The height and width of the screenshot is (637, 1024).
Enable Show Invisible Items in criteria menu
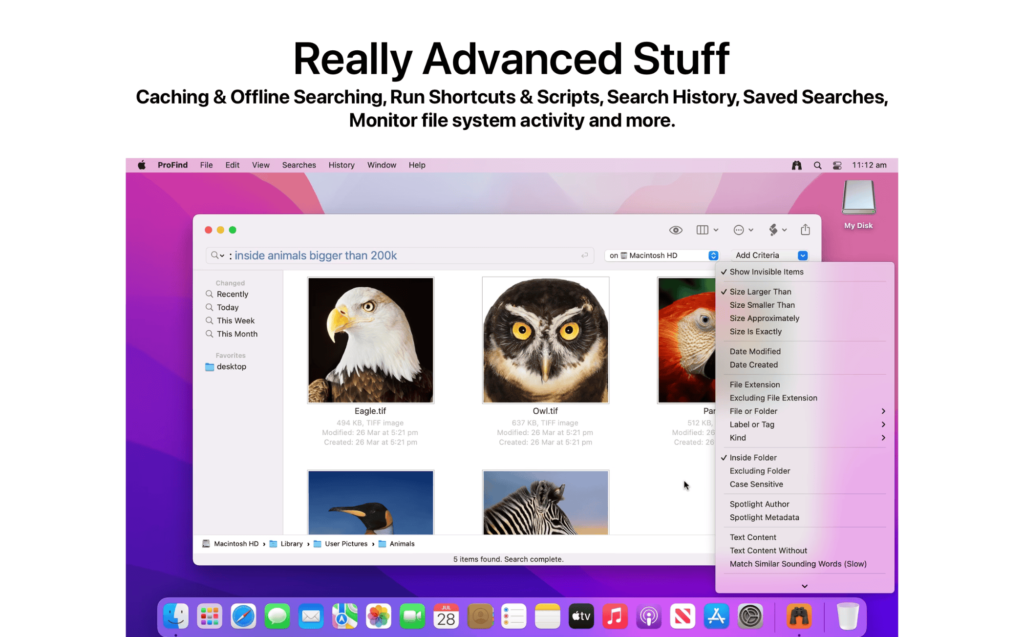(770, 271)
